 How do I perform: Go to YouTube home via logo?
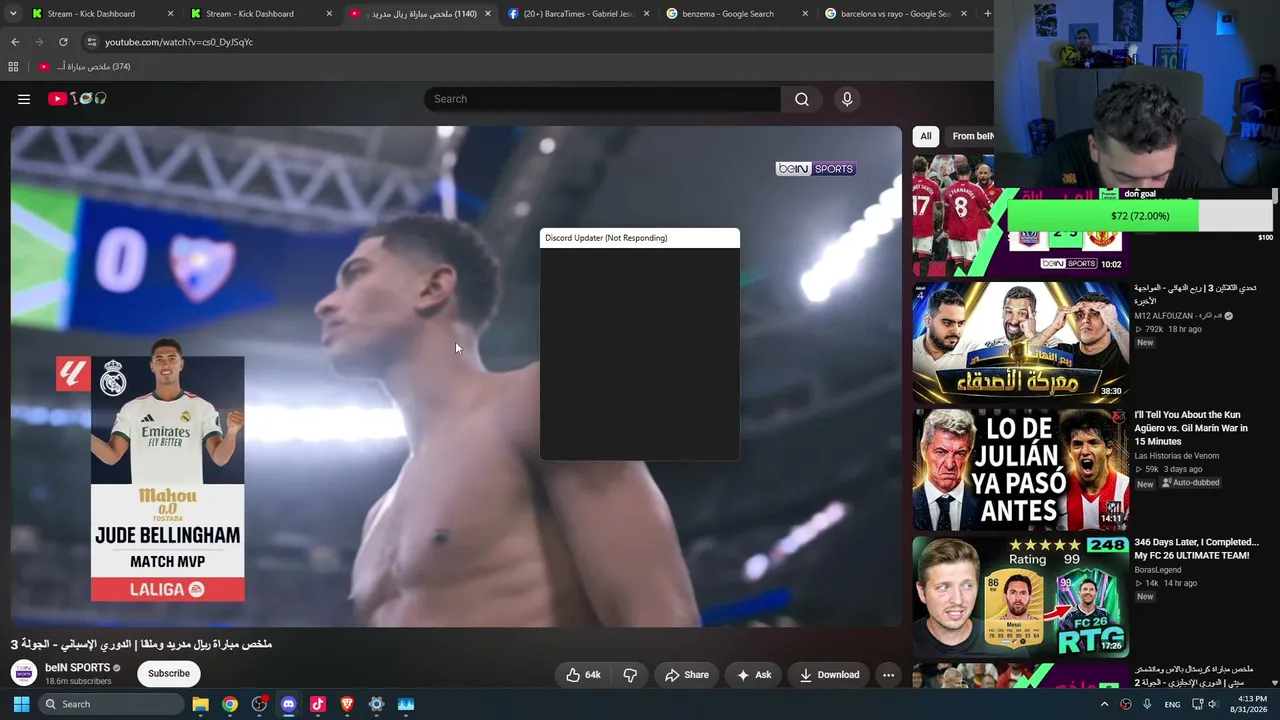[x=77, y=99]
